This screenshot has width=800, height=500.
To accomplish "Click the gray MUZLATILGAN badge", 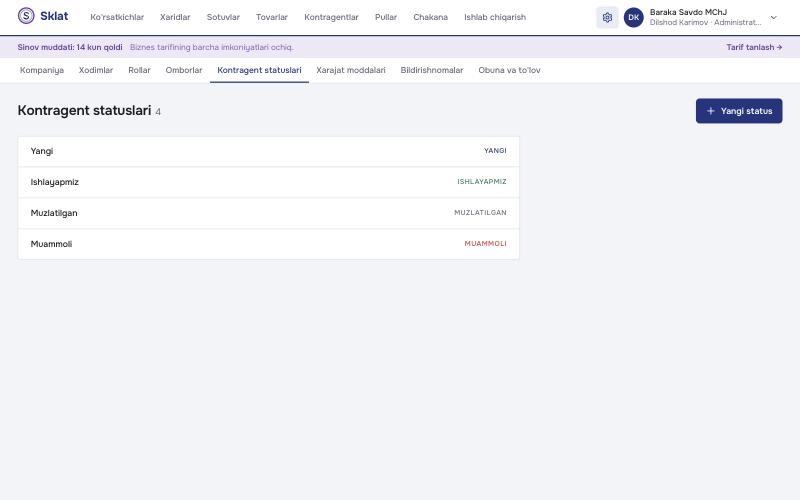I will 480,213.
